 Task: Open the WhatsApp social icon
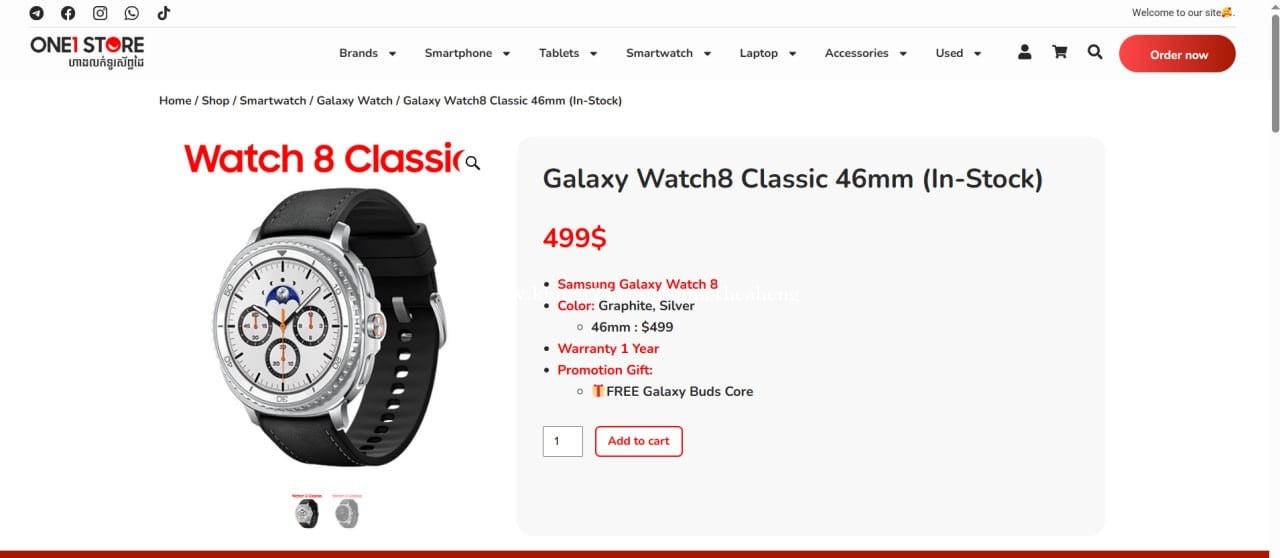point(132,13)
